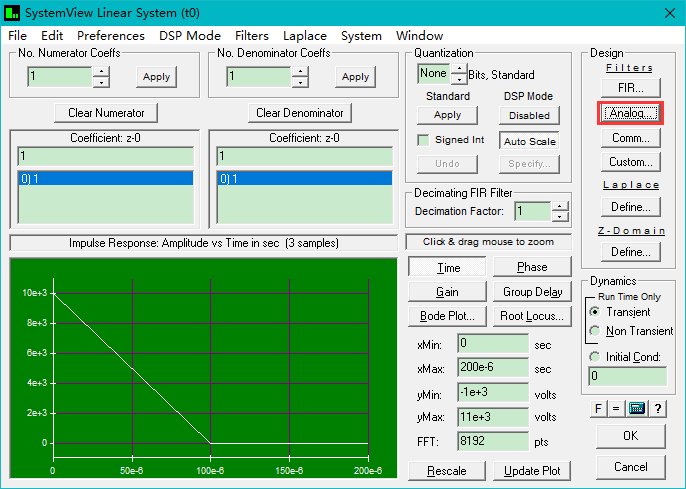The width and height of the screenshot is (686, 489).
Task: Click Define under Laplace
Action: pos(630,207)
